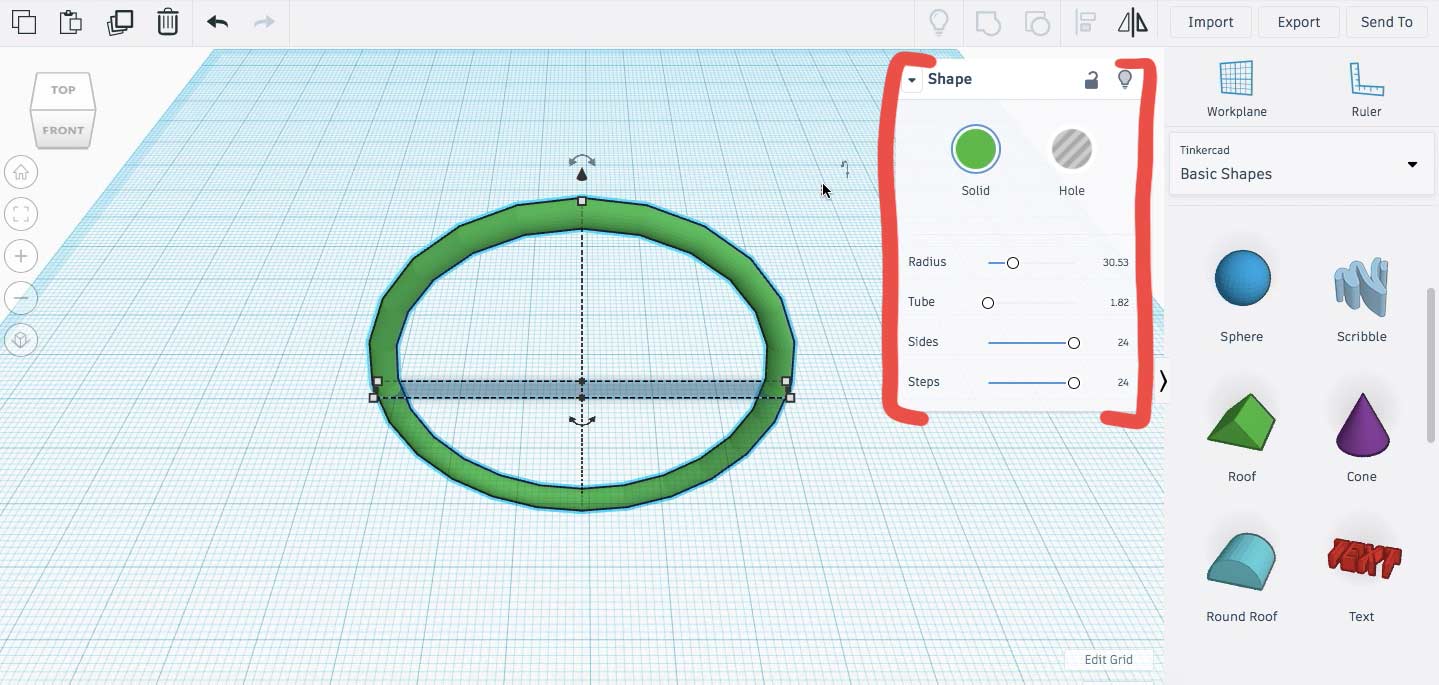Set shape to Hole
This screenshot has width=1439, height=685.
(1071, 150)
